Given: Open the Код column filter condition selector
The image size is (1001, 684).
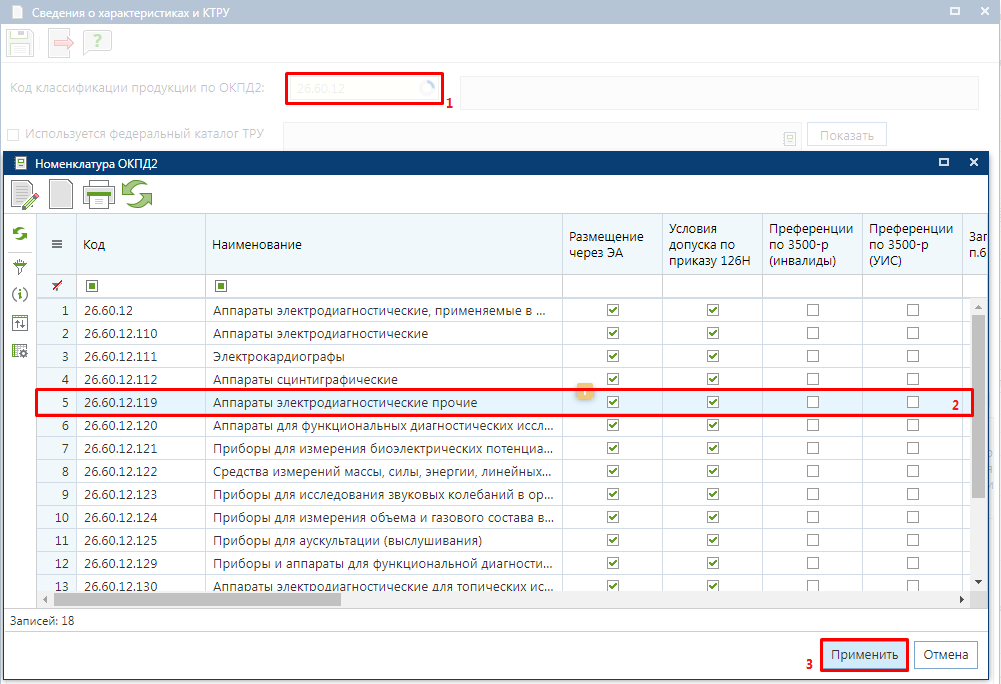Looking at the screenshot, I should (x=92, y=285).
